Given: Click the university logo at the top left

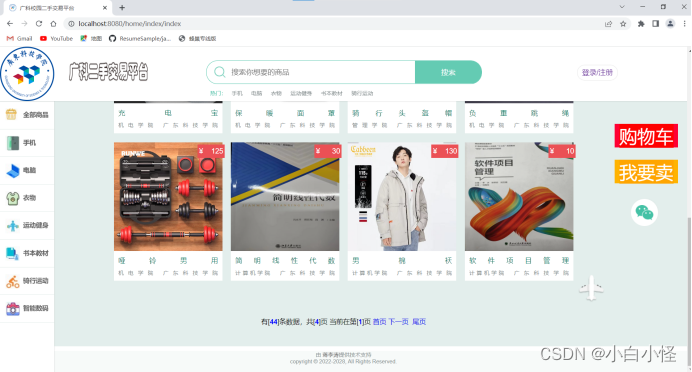Looking at the screenshot, I should coord(27,74).
